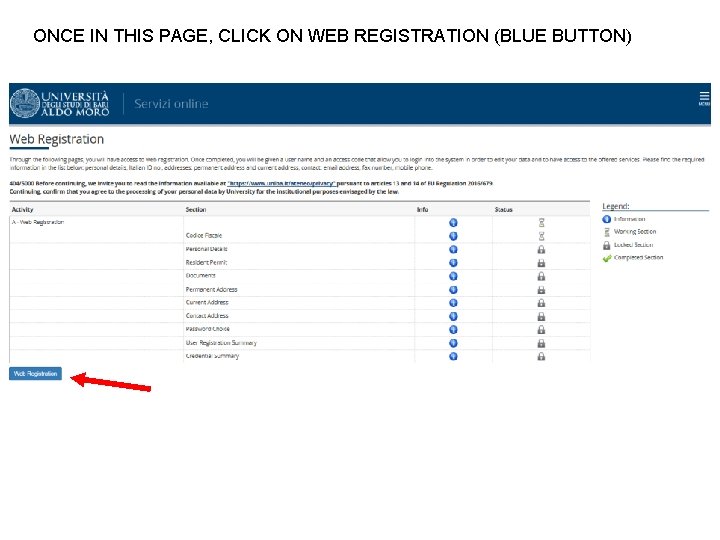The image size is (720, 540).
Task: Click info icon for Current Address
Action: click(453, 303)
